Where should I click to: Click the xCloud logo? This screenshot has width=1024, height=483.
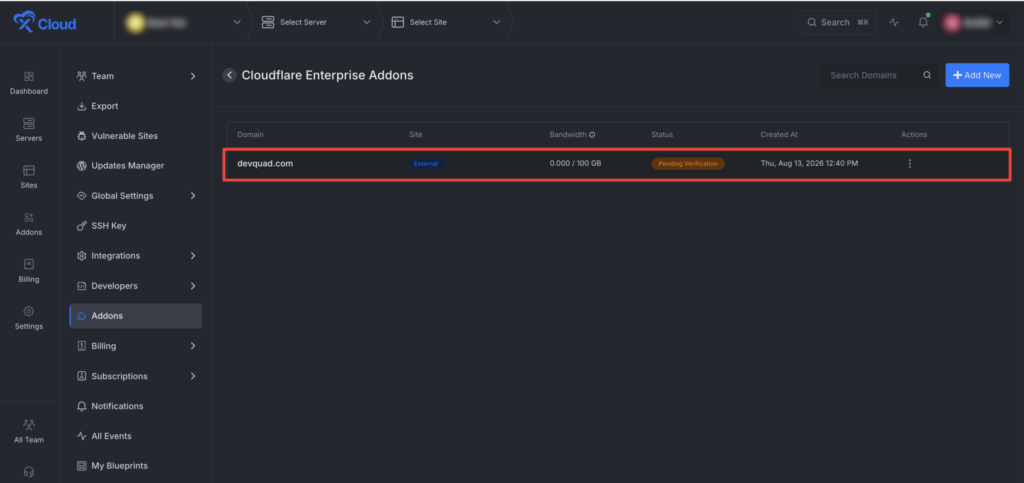click(45, 23)
